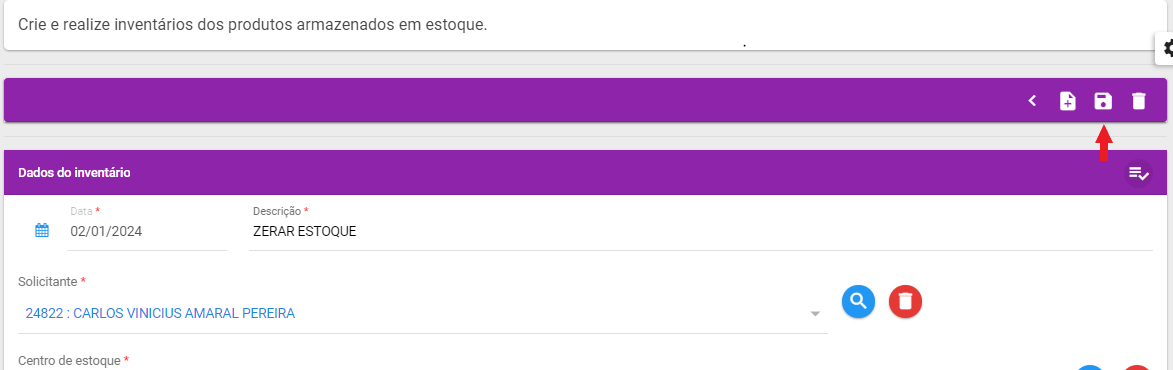Search Solicitante with the blue magnifier button
The image size is (1173, 370).
coord(859,301)
